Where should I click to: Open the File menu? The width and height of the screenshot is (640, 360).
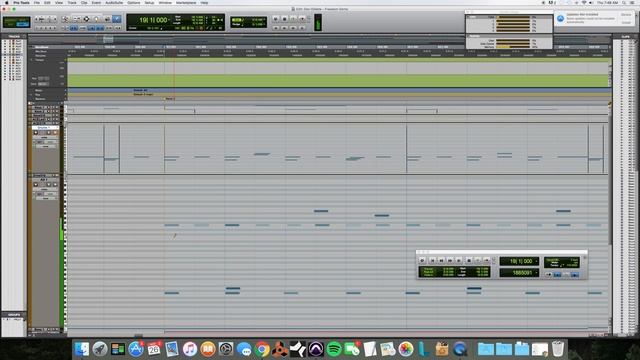click(37, 2)
